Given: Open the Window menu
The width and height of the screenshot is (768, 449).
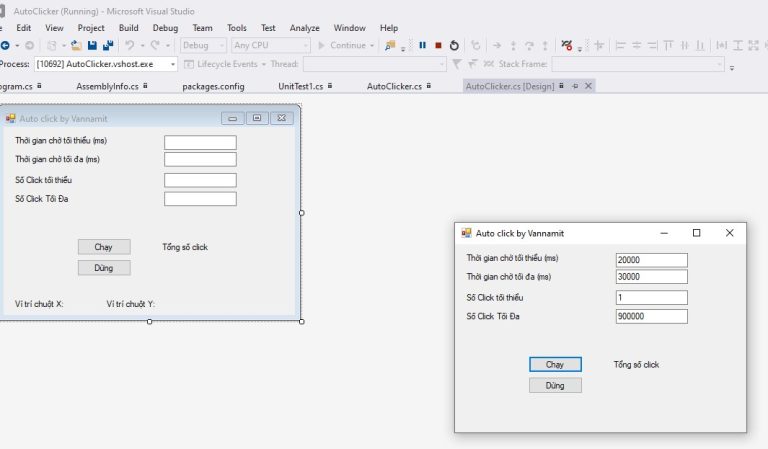Looking at the screenshot, I should pyautogui.click(x=349, y=28).
